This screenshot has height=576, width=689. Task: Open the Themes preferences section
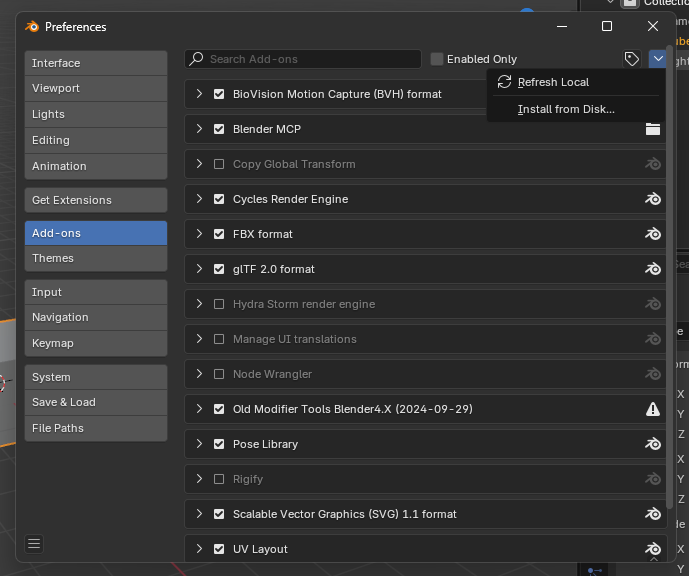coord(96,258)
